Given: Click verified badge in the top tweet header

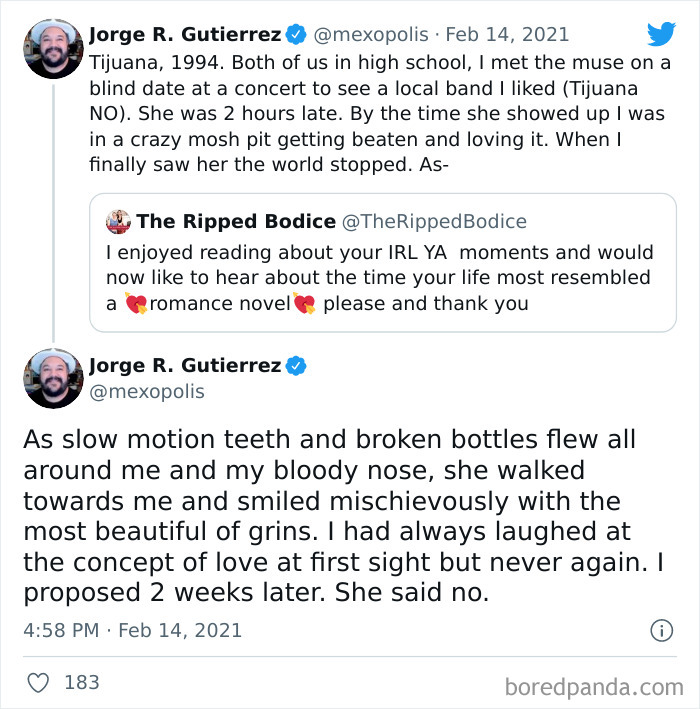Looking at the screenshot, I should [296, 35].
